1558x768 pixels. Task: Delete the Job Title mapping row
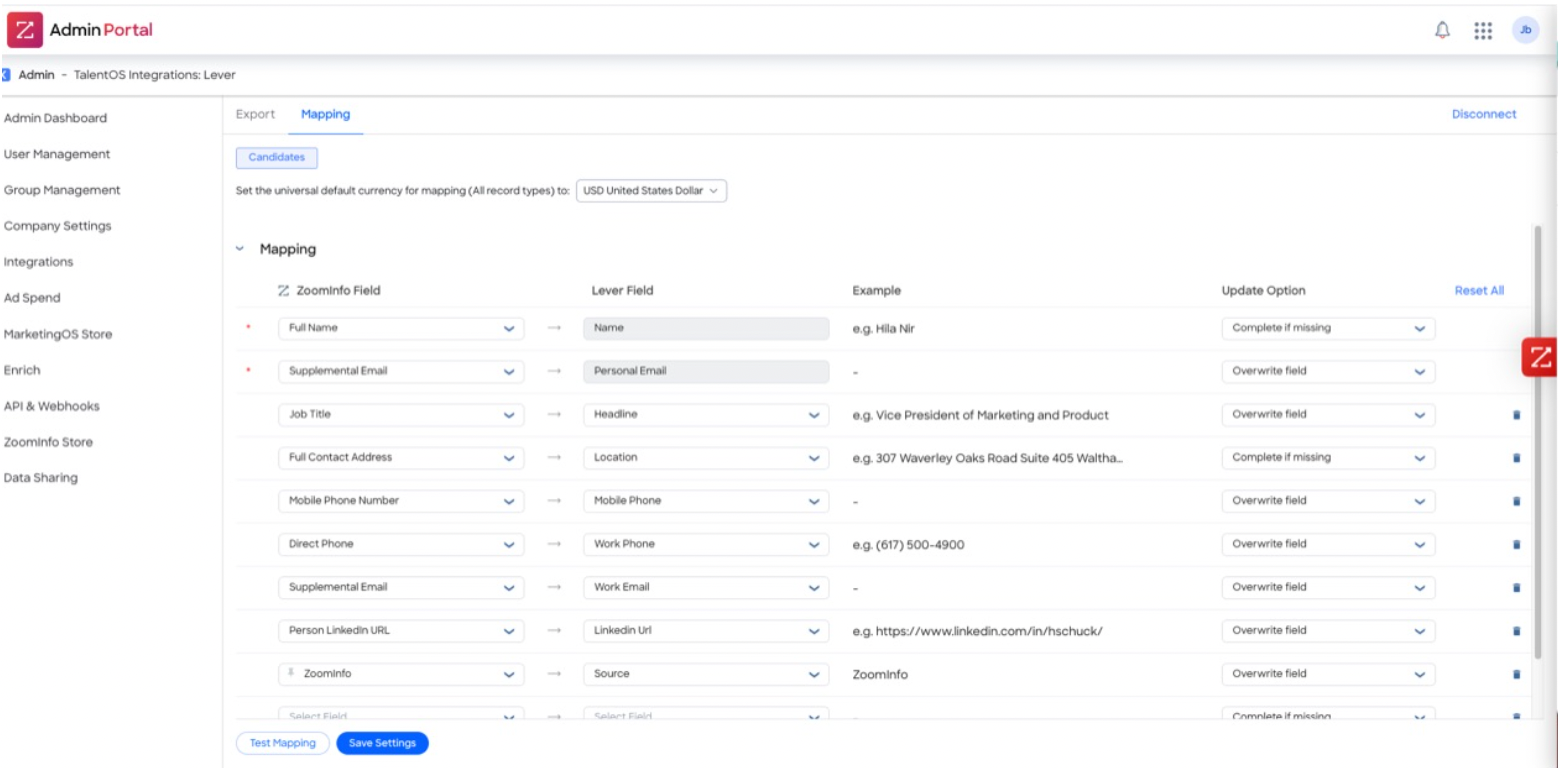pyautogui.click(x=1518, y=413)
